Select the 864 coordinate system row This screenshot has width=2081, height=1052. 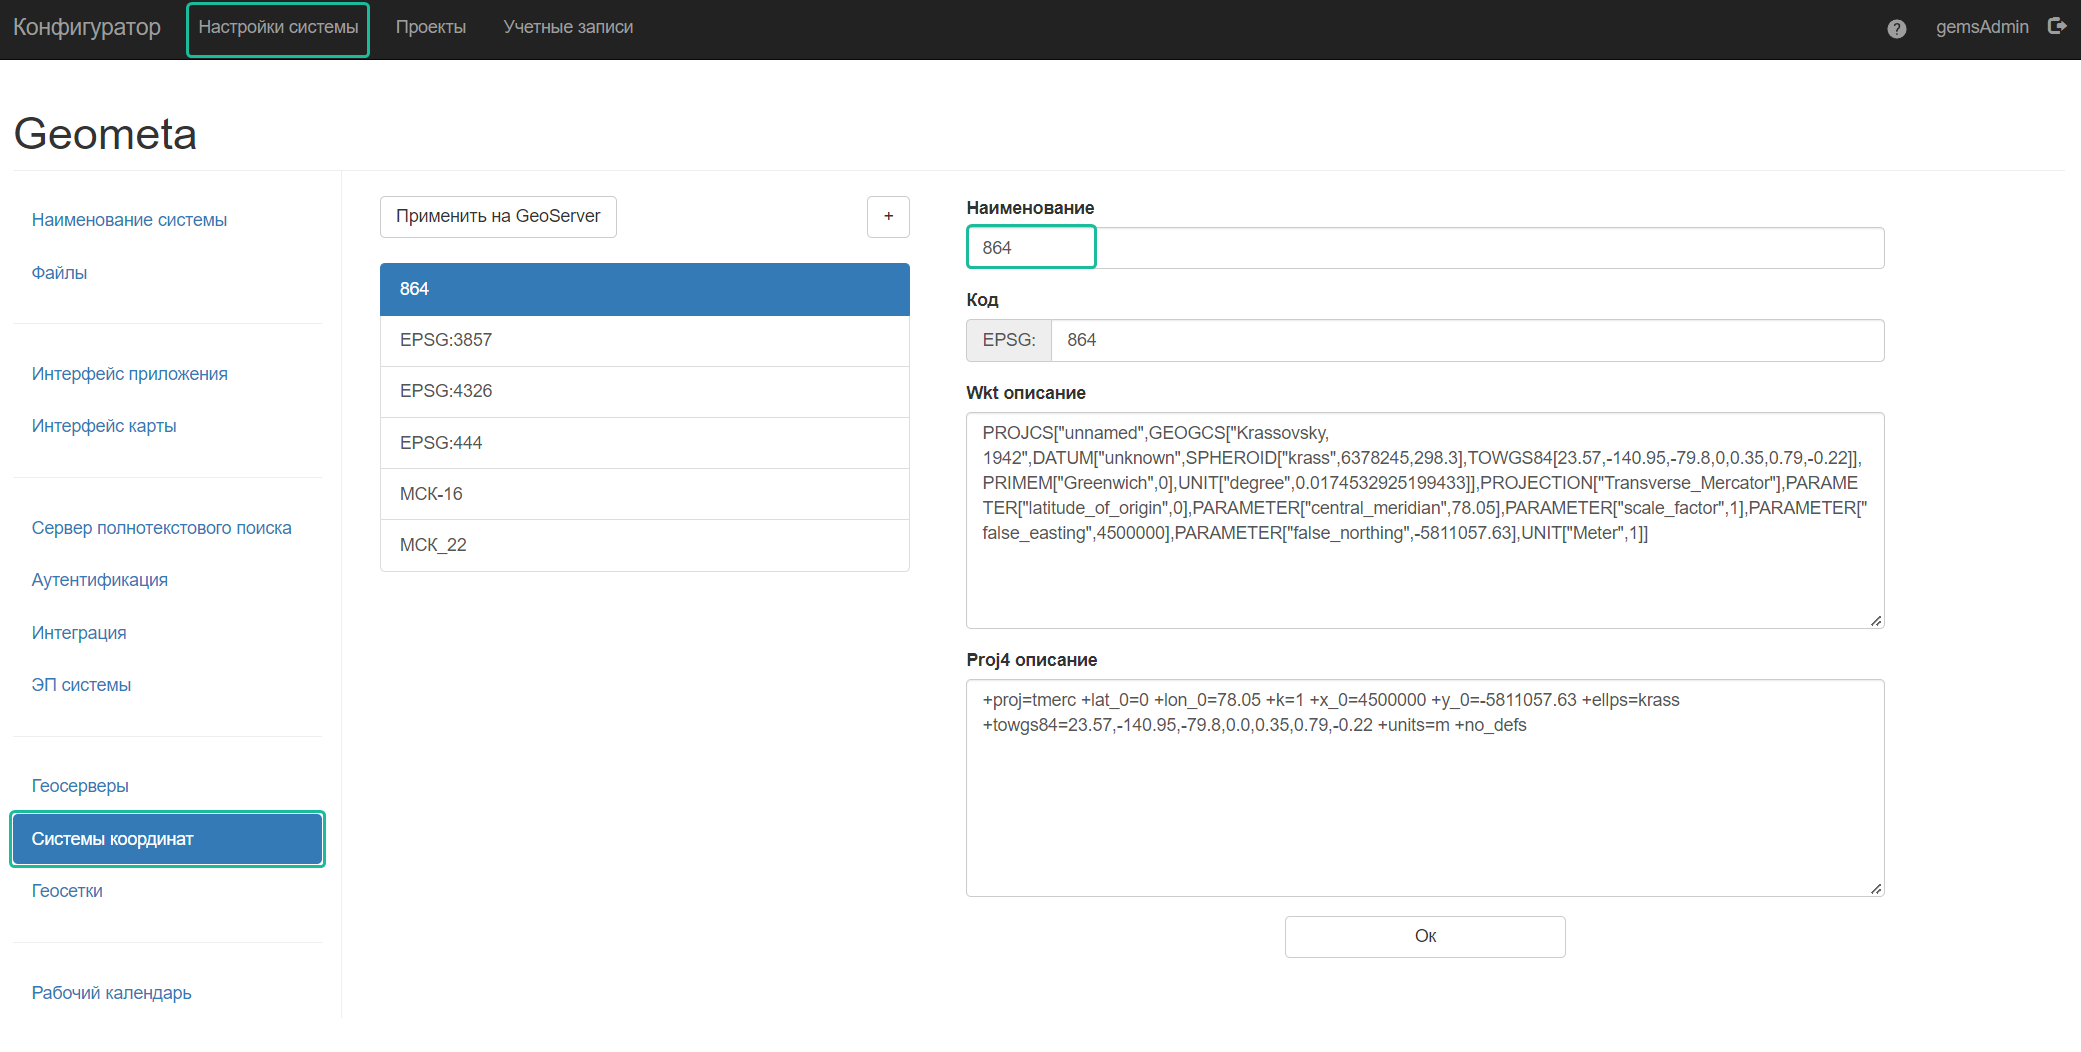click(x=645, y=289)
